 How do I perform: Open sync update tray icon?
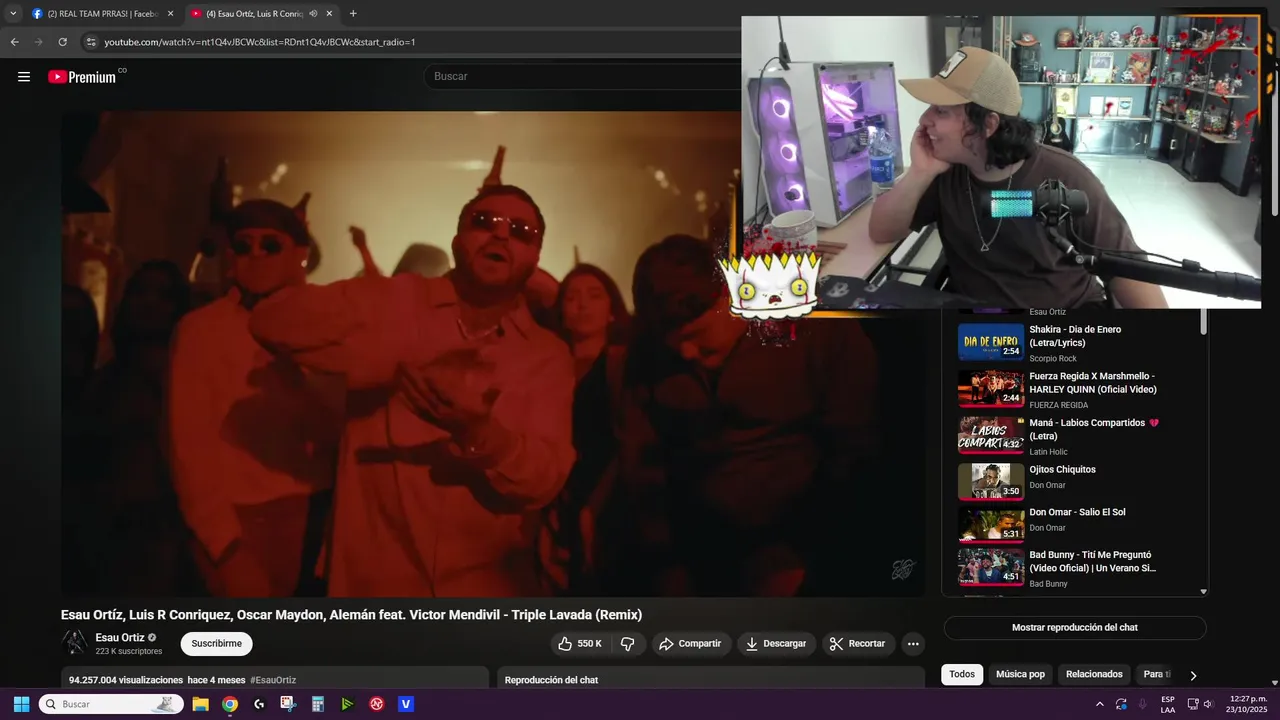[x=1121, y=704]
